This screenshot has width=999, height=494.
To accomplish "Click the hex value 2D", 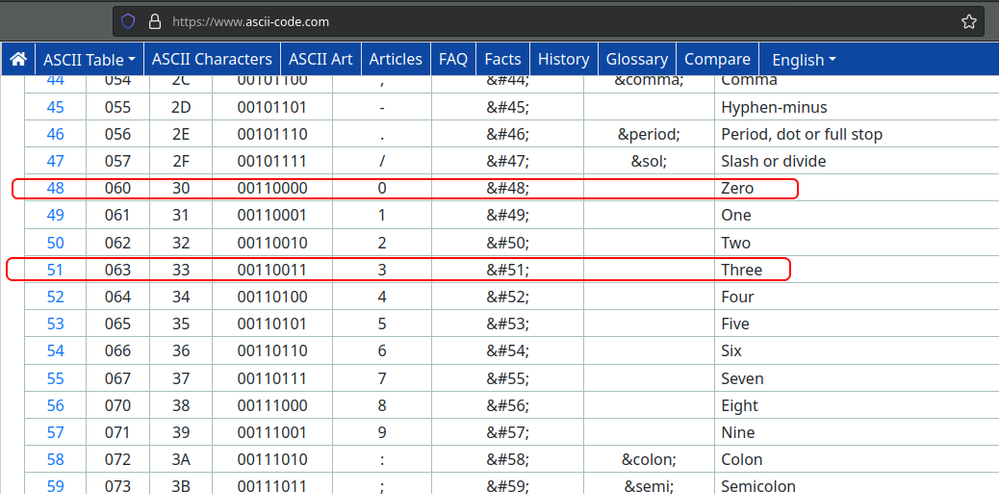I will 181,107.
